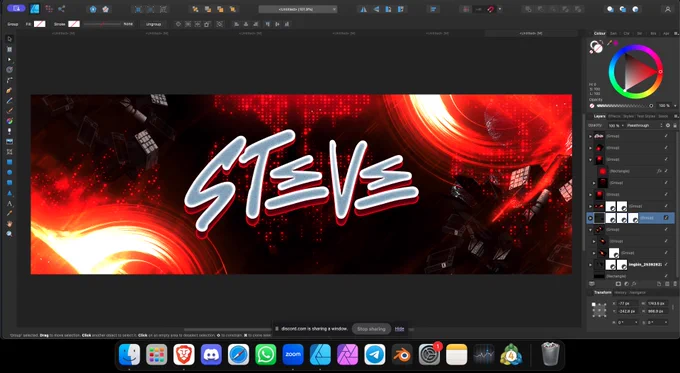The image size is (680, 373).
Task: Open Telegram from the Dock
Action: (x=375, y=355)
